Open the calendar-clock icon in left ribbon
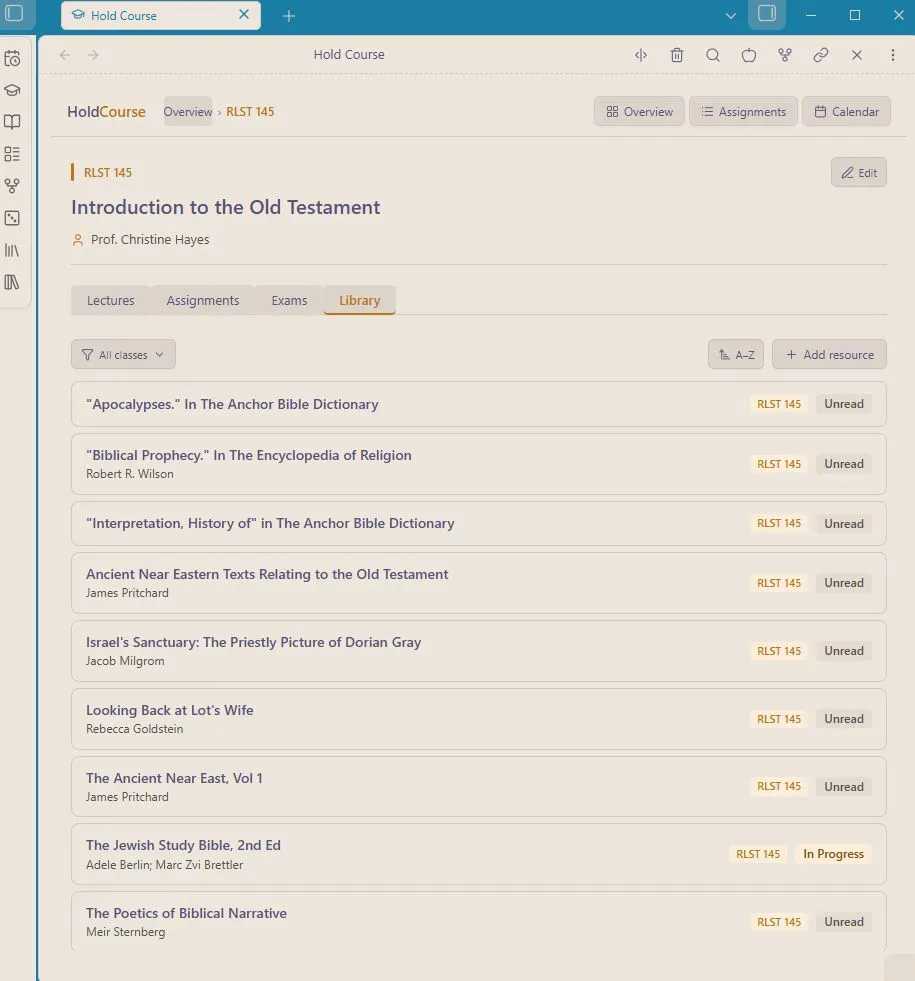 coord(12,59)
